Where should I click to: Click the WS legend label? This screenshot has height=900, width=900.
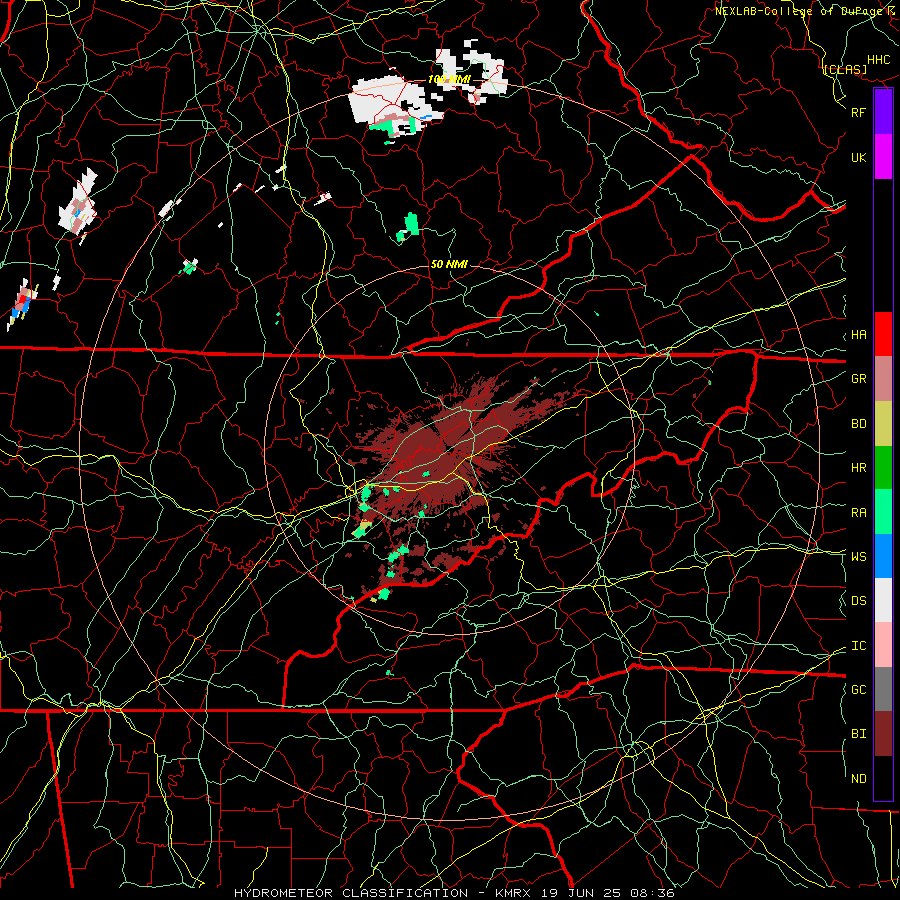pos(859,557)
